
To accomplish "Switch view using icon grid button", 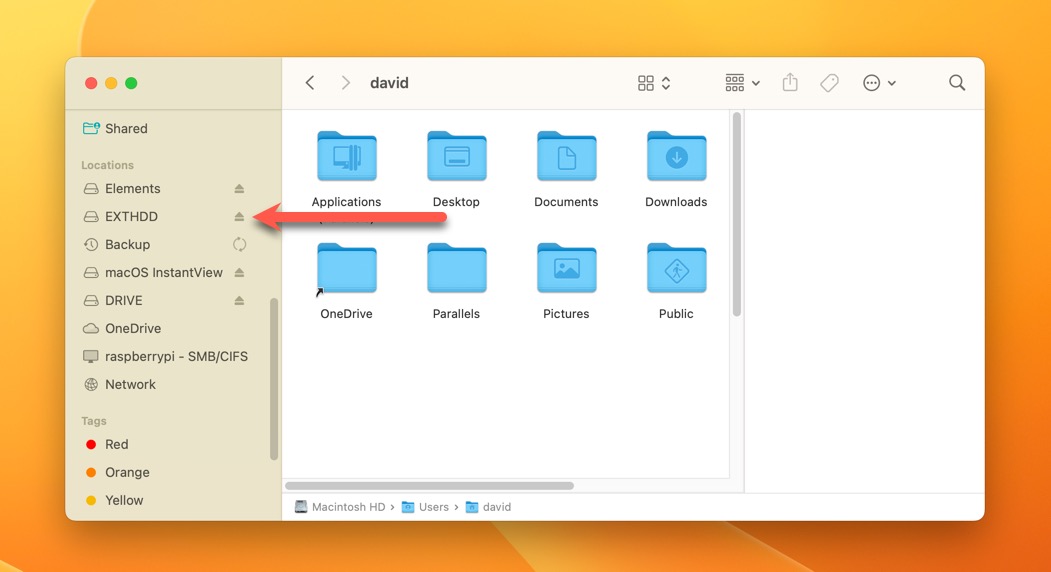I will 654,82.
